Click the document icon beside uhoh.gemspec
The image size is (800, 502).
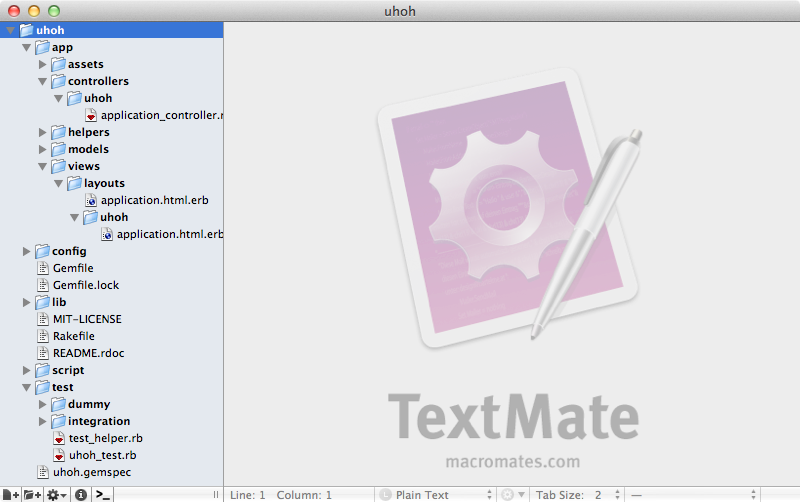pyautogui.click(x=43, y=472)
